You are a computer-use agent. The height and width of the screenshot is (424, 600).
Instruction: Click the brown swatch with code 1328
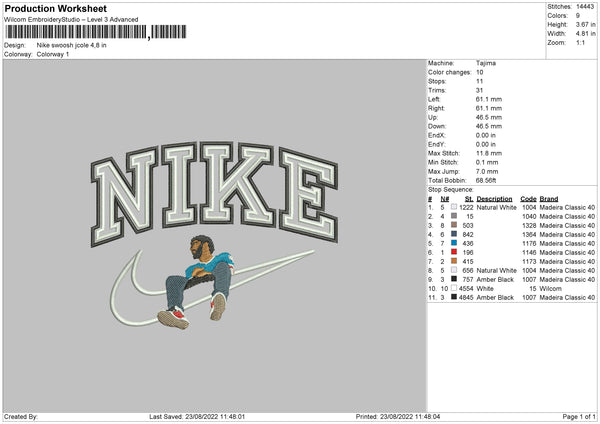[454, 225]
